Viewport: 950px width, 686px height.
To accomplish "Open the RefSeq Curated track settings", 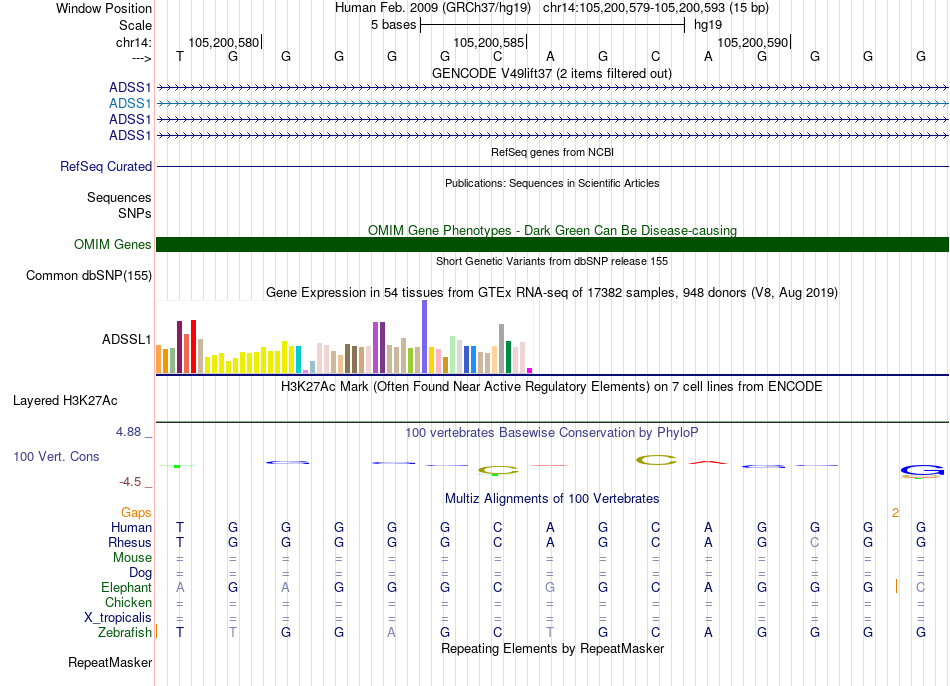I will [106, 167].
